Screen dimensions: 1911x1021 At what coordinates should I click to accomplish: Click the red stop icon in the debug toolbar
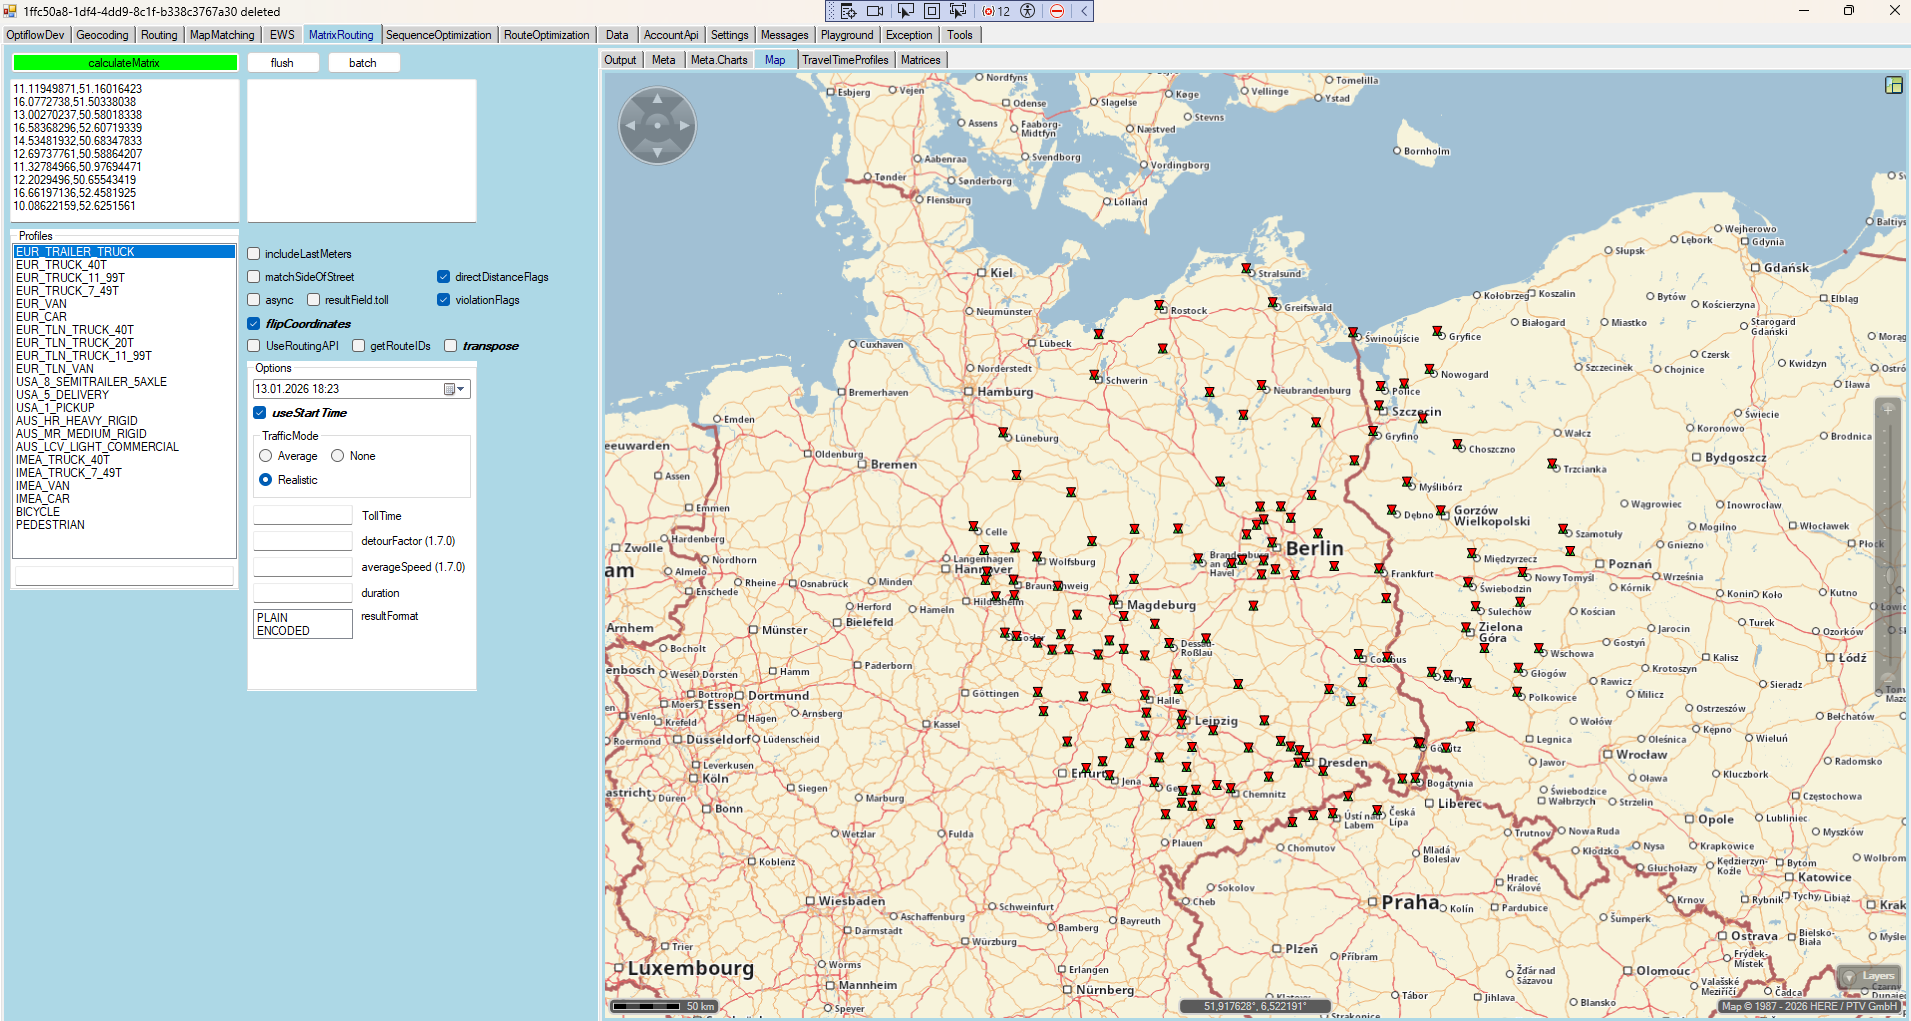(1056, 11)
